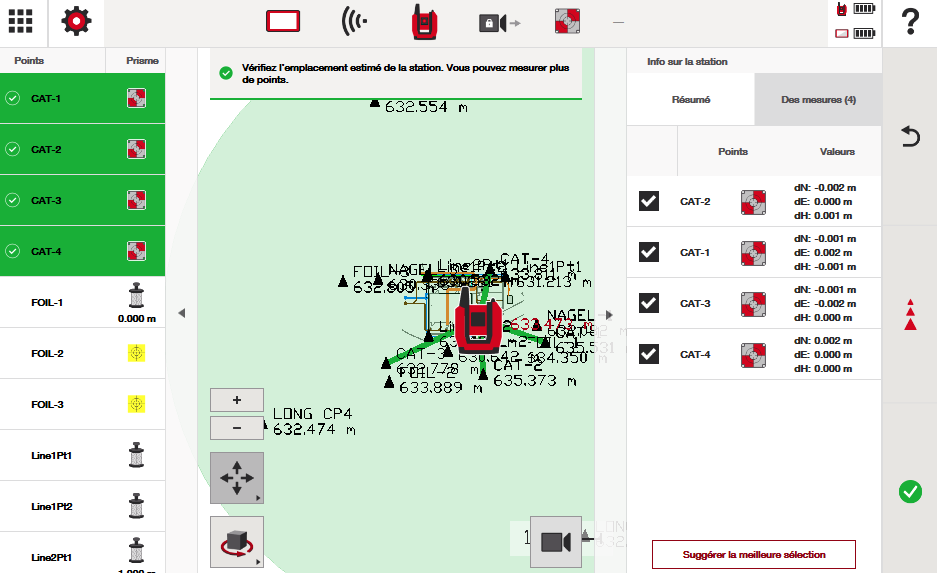937x573 pixels.
Task: Select FOIL-2 point in the list
Action: coord(82,353)
